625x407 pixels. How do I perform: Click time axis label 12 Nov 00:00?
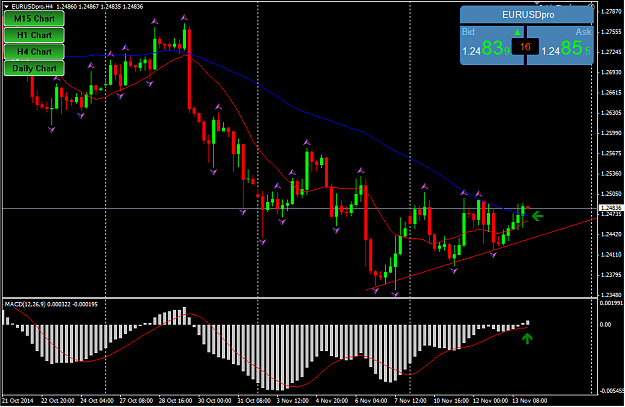click(x=490, y=400)
